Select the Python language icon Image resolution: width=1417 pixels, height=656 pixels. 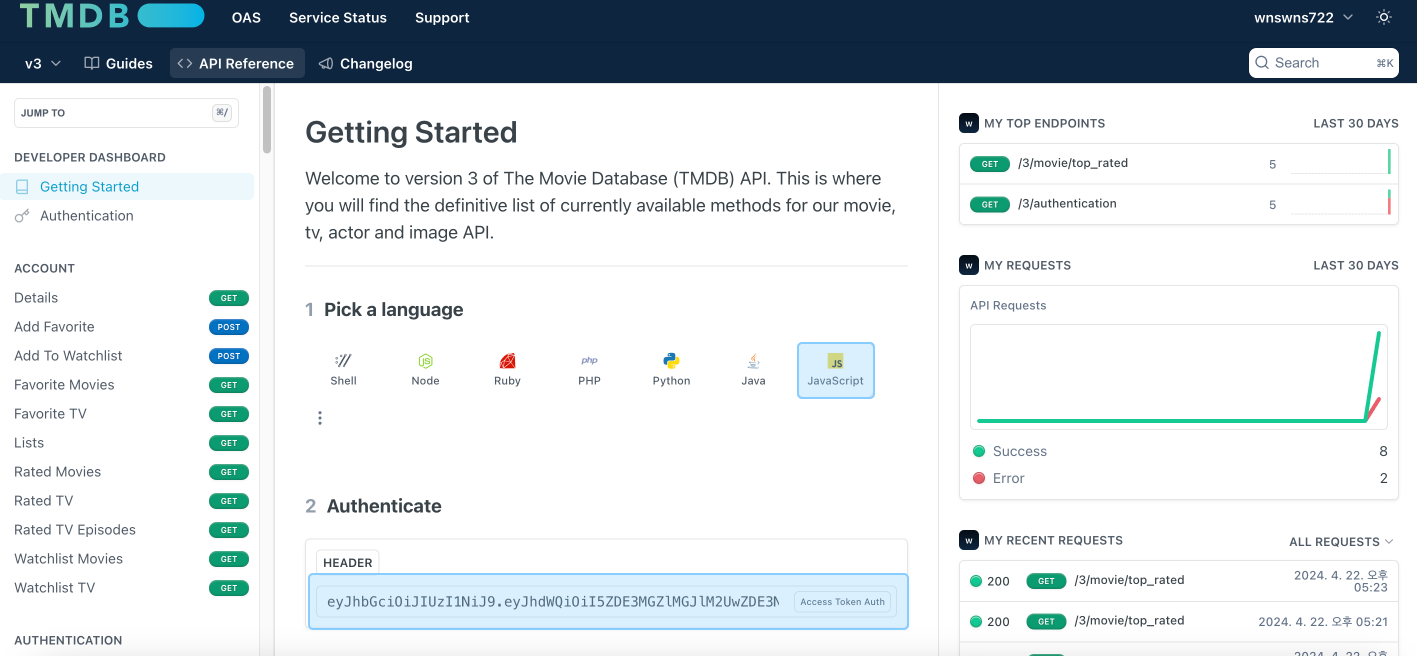[x=671, y=370]
